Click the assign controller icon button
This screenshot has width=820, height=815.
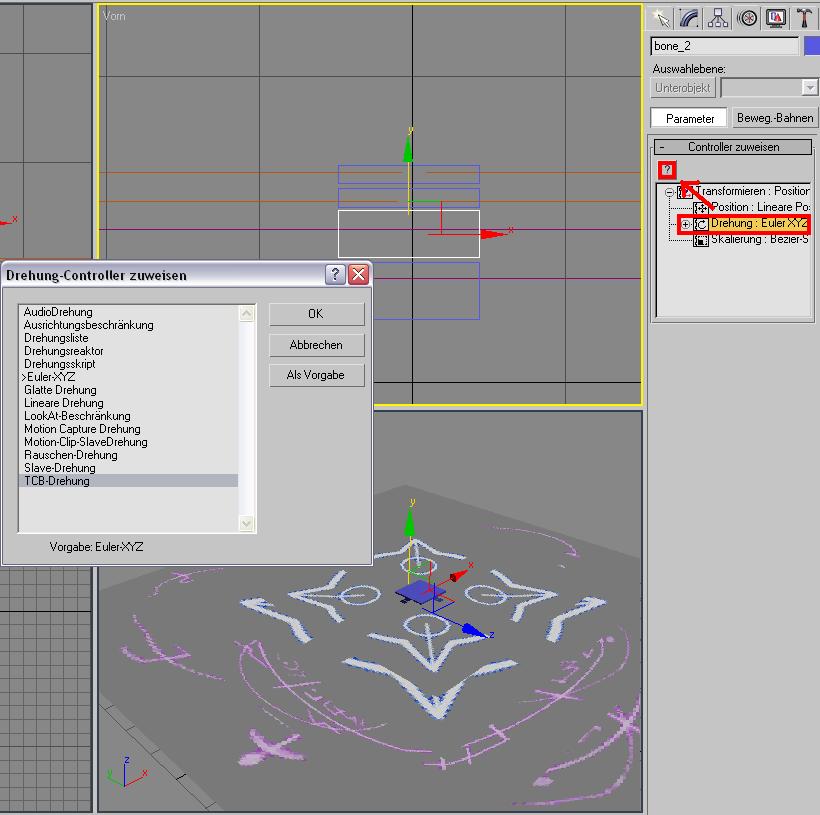point(667,169)
